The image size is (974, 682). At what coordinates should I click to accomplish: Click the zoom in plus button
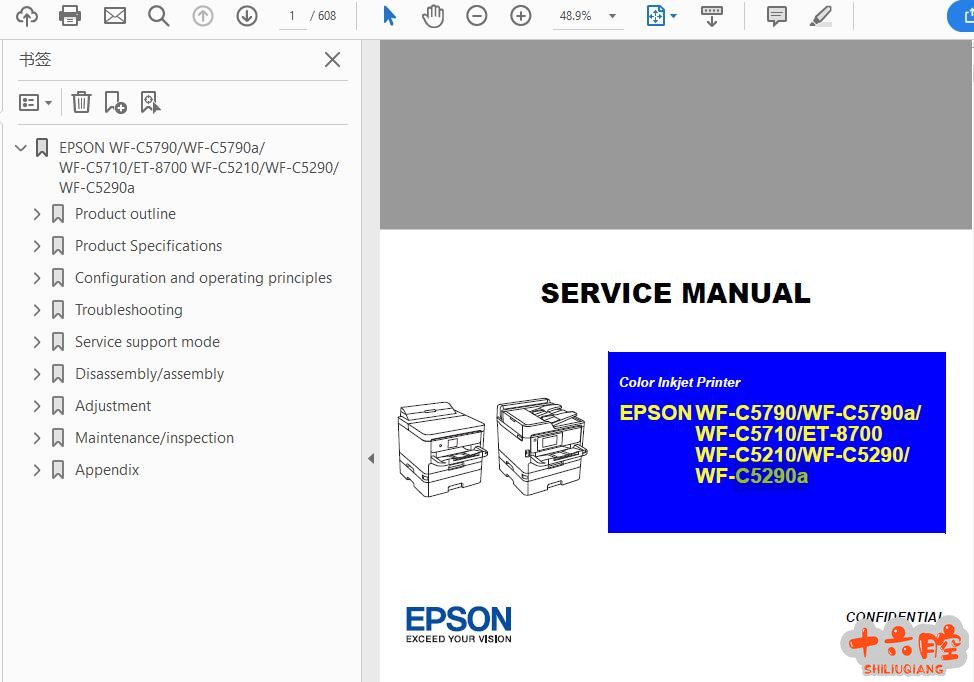521,16
